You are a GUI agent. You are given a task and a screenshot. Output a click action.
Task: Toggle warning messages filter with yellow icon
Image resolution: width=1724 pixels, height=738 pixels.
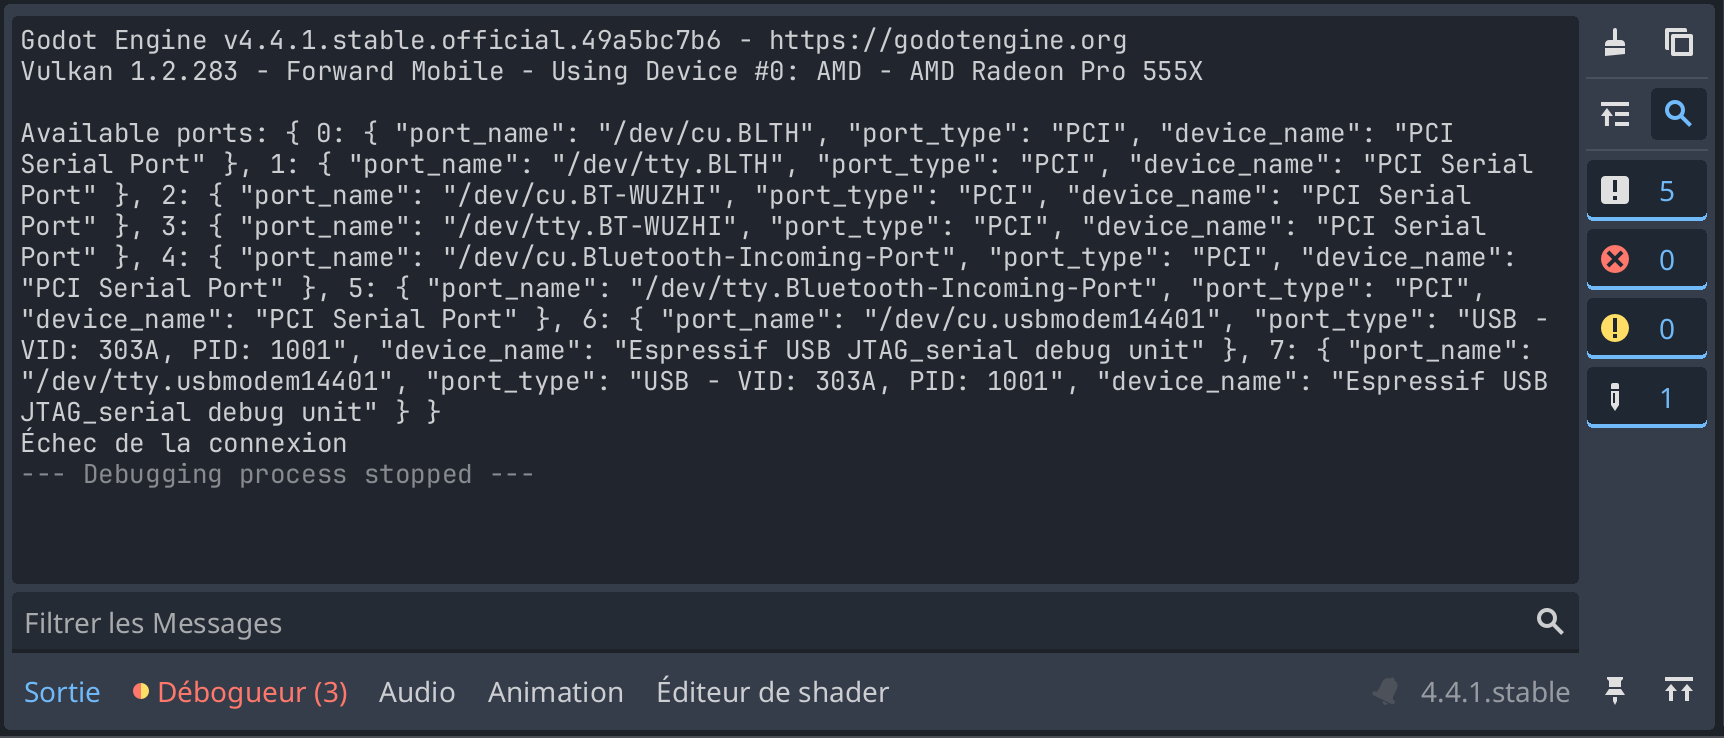[x=1646, y=329]
